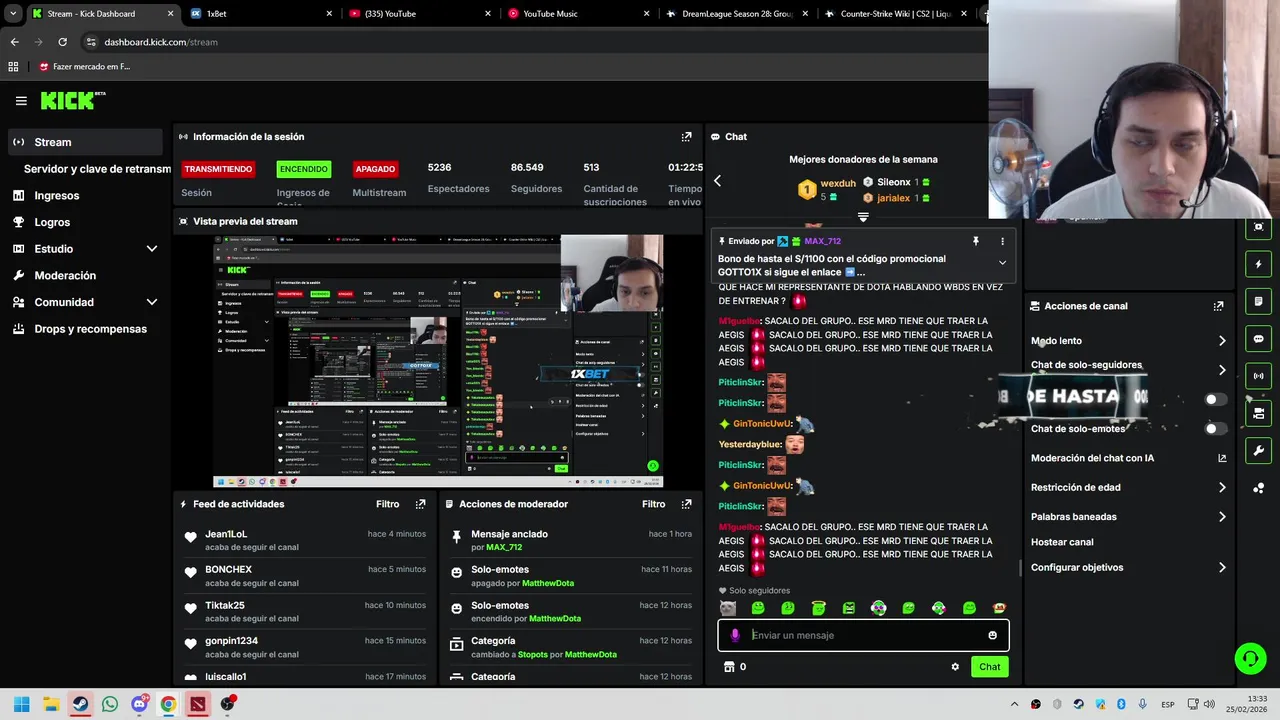Select Stream in the left sidebar

pos(85,142)
